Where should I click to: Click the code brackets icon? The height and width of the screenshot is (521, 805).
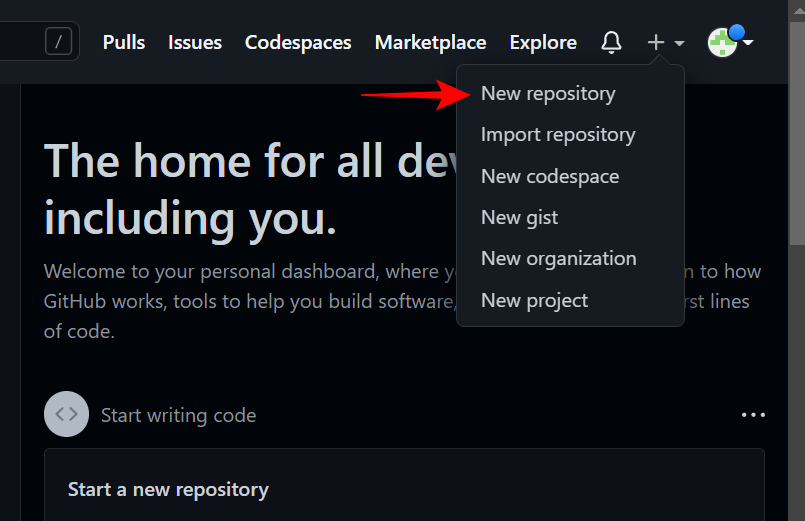(66, 414)
